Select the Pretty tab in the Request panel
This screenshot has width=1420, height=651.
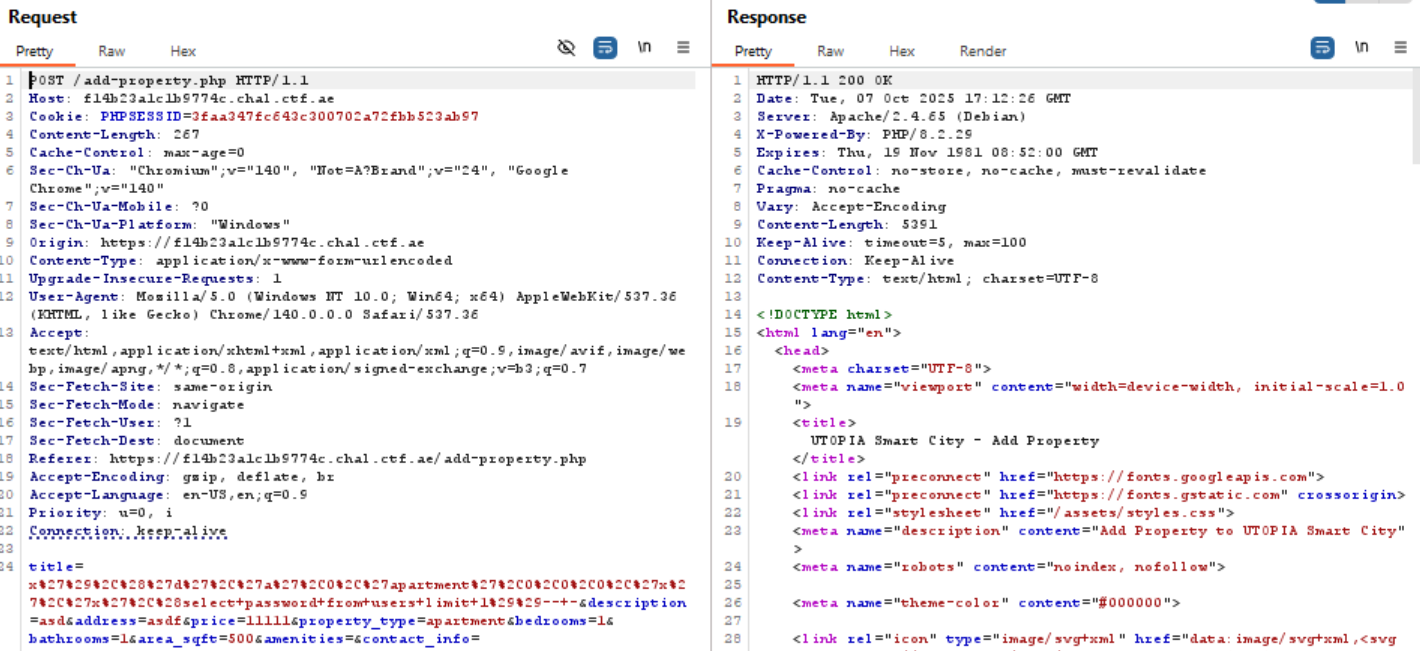point(34,51)
